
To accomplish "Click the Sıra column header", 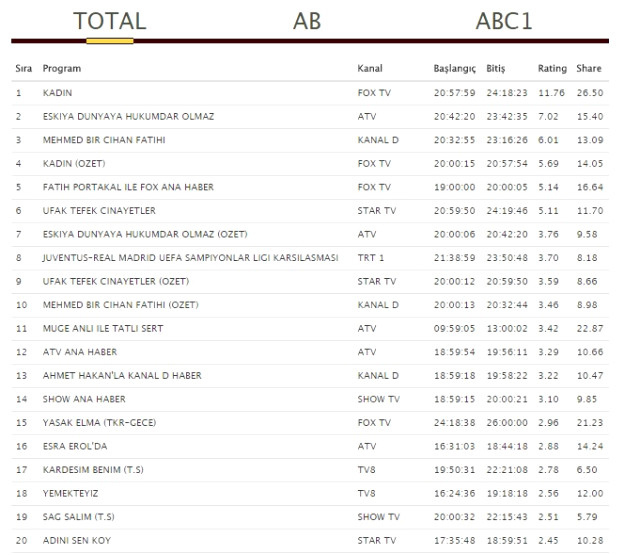I will pyautogui.click(x=23, y=69).
